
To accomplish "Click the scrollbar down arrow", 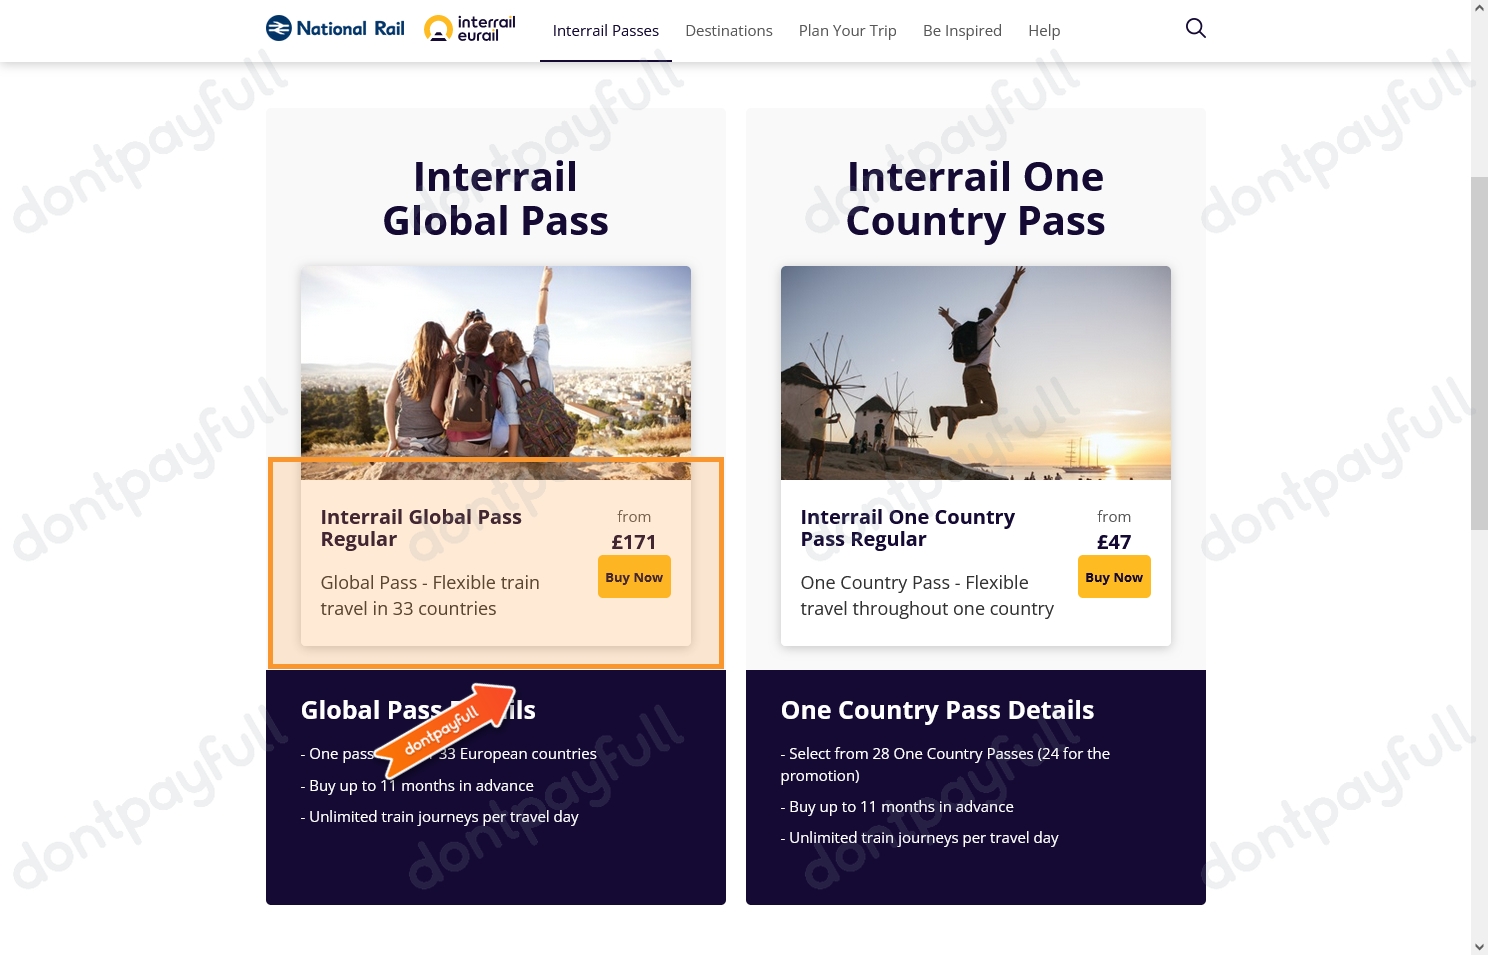I will [1479, 946].
